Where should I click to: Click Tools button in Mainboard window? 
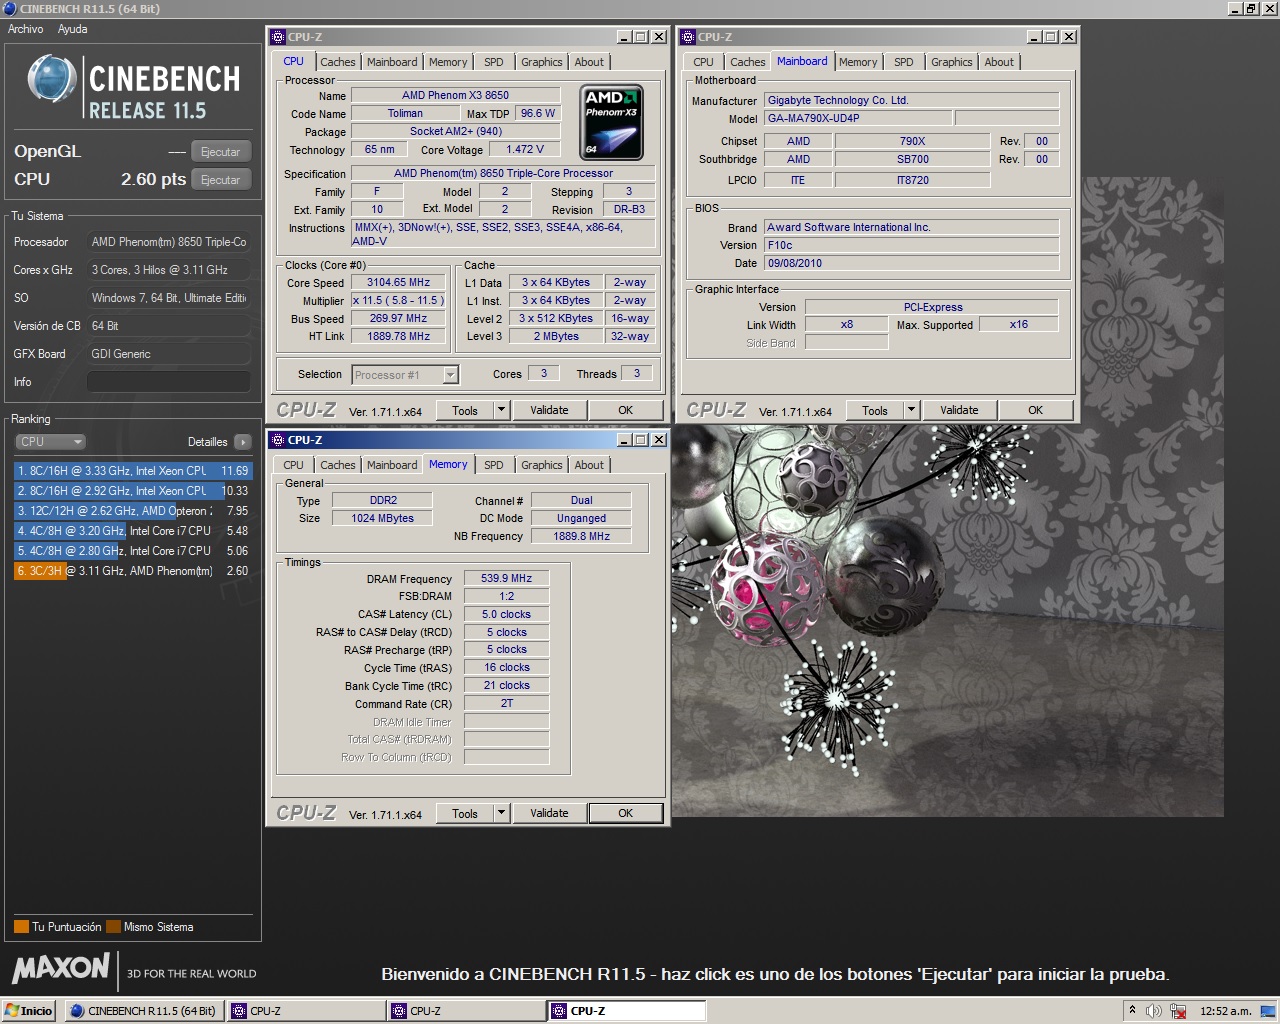point(875,410)
